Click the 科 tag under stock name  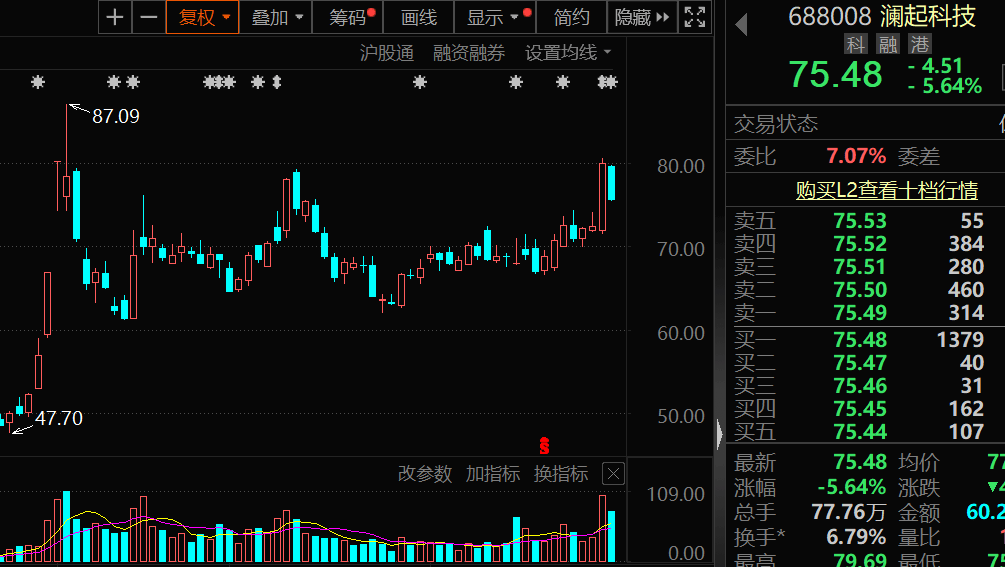point(856,44)
